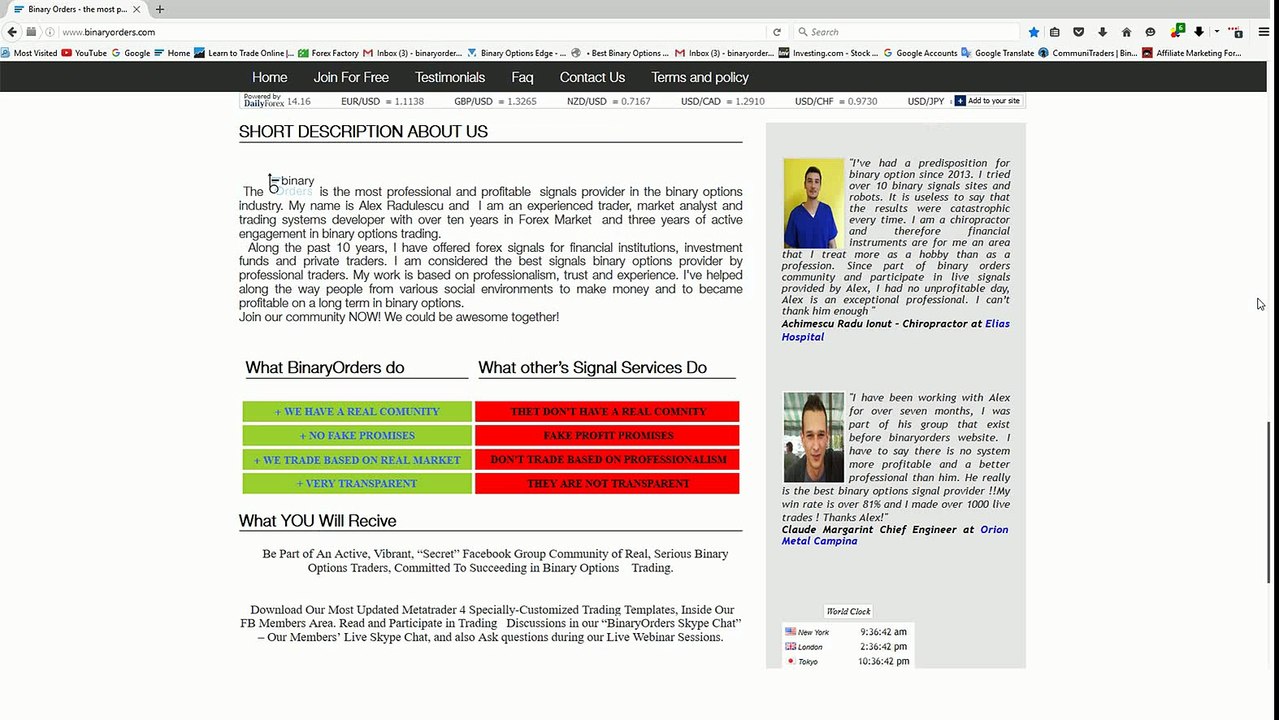Click Claude Margarint's profile photo

[813, 437]
